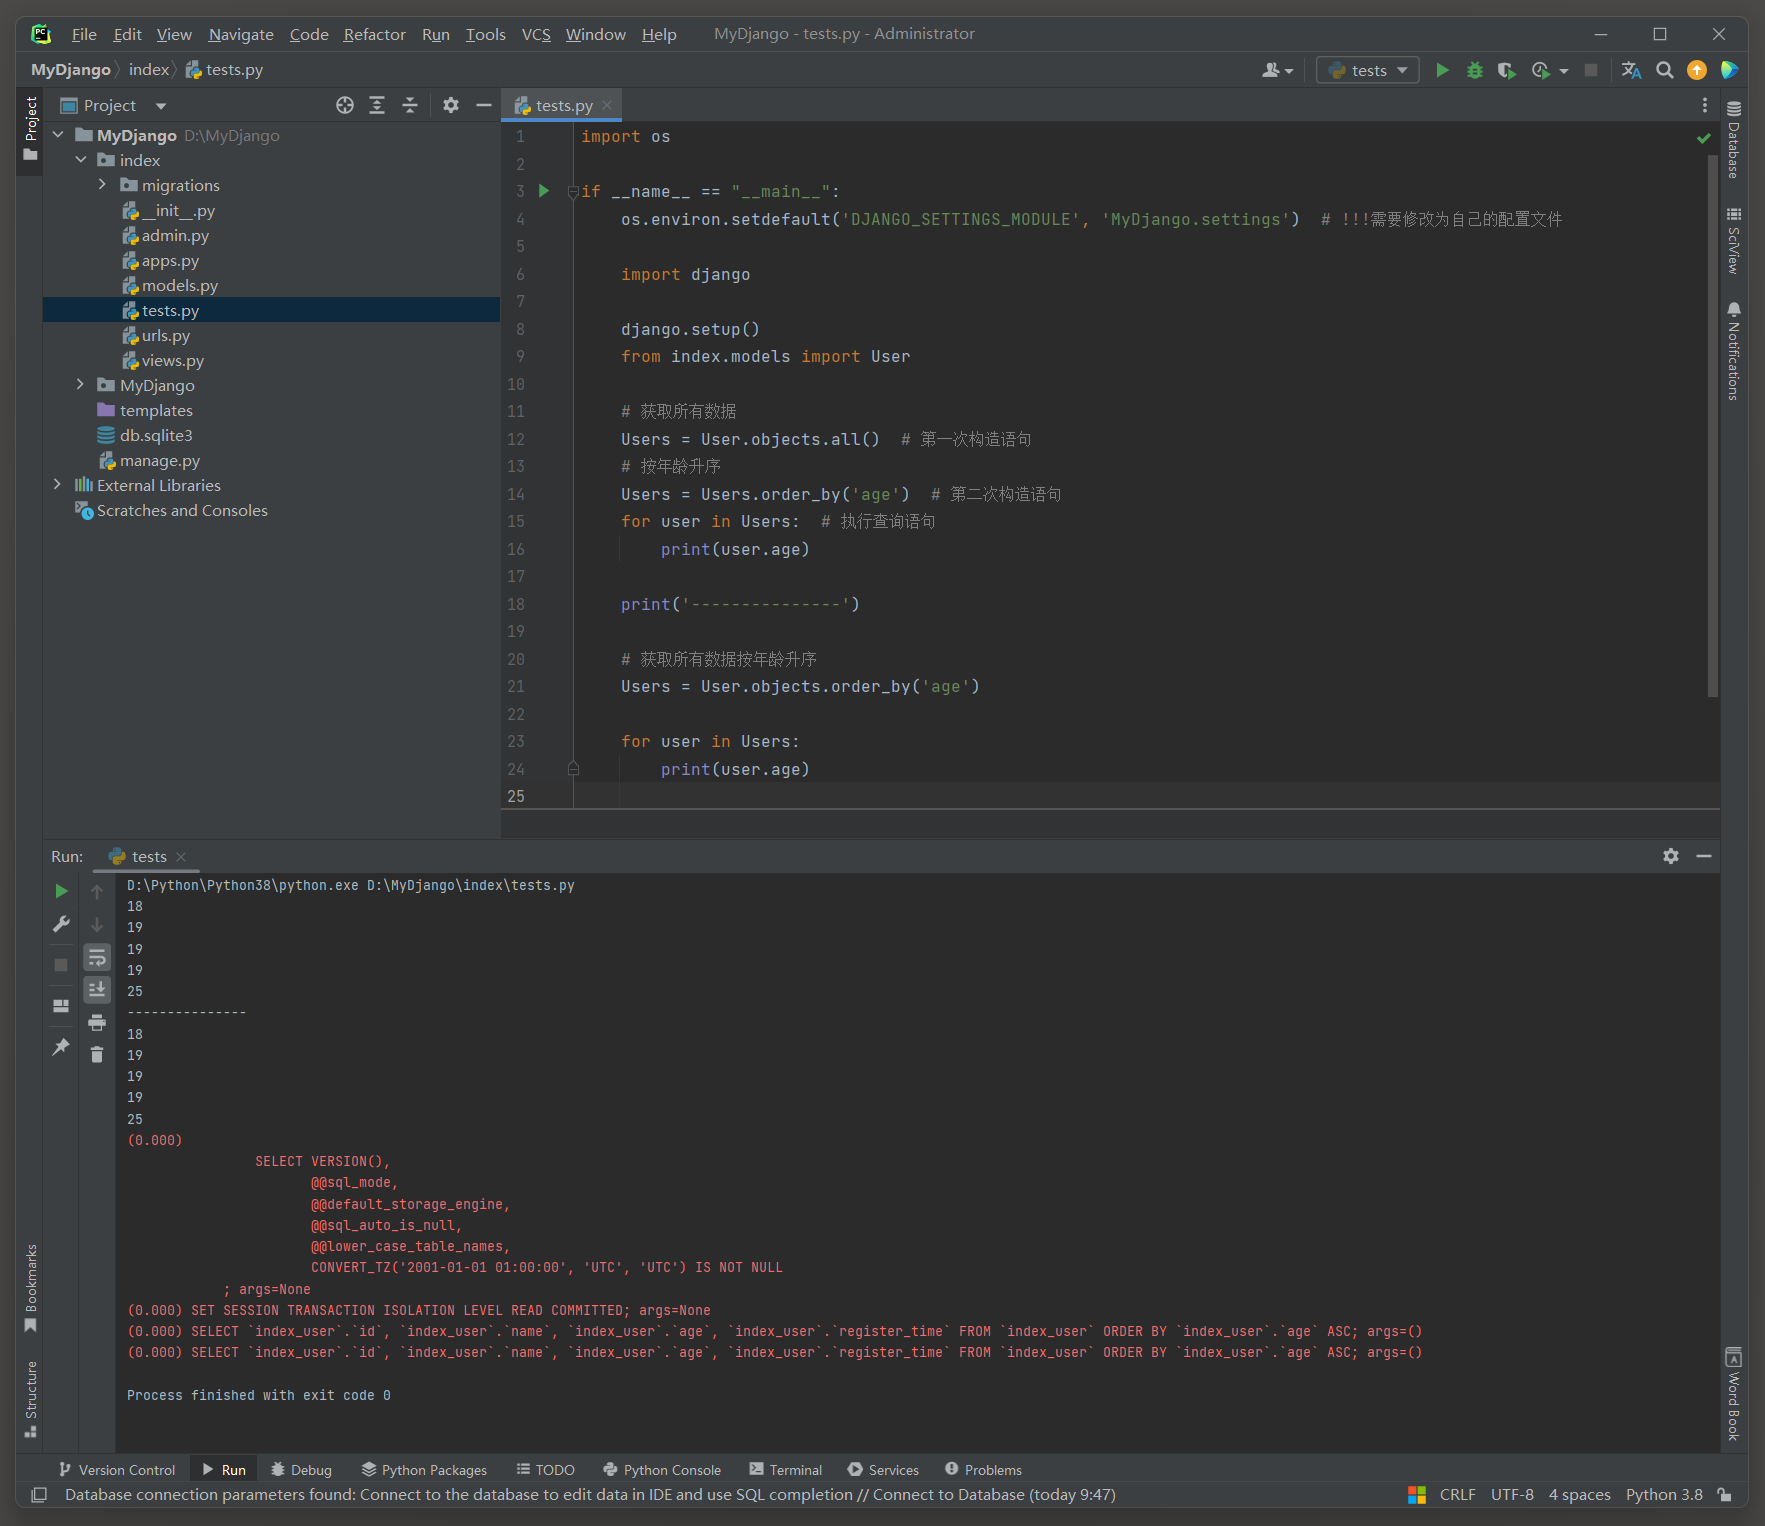
Task: Open the Navigate menu
Action: click(x=241, y=34)
